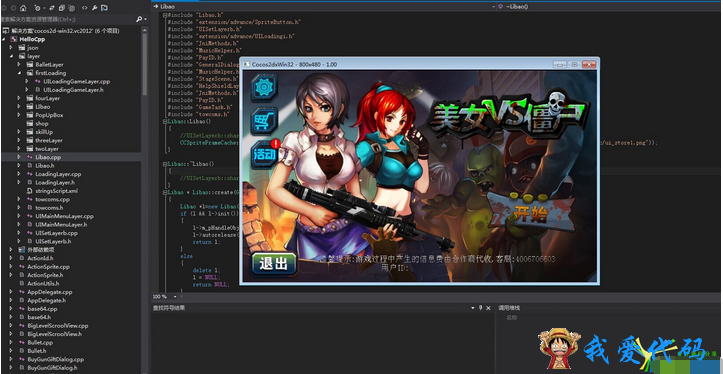
Task: Click the view code brackets toolbar icon
Action: coord(84,8)
